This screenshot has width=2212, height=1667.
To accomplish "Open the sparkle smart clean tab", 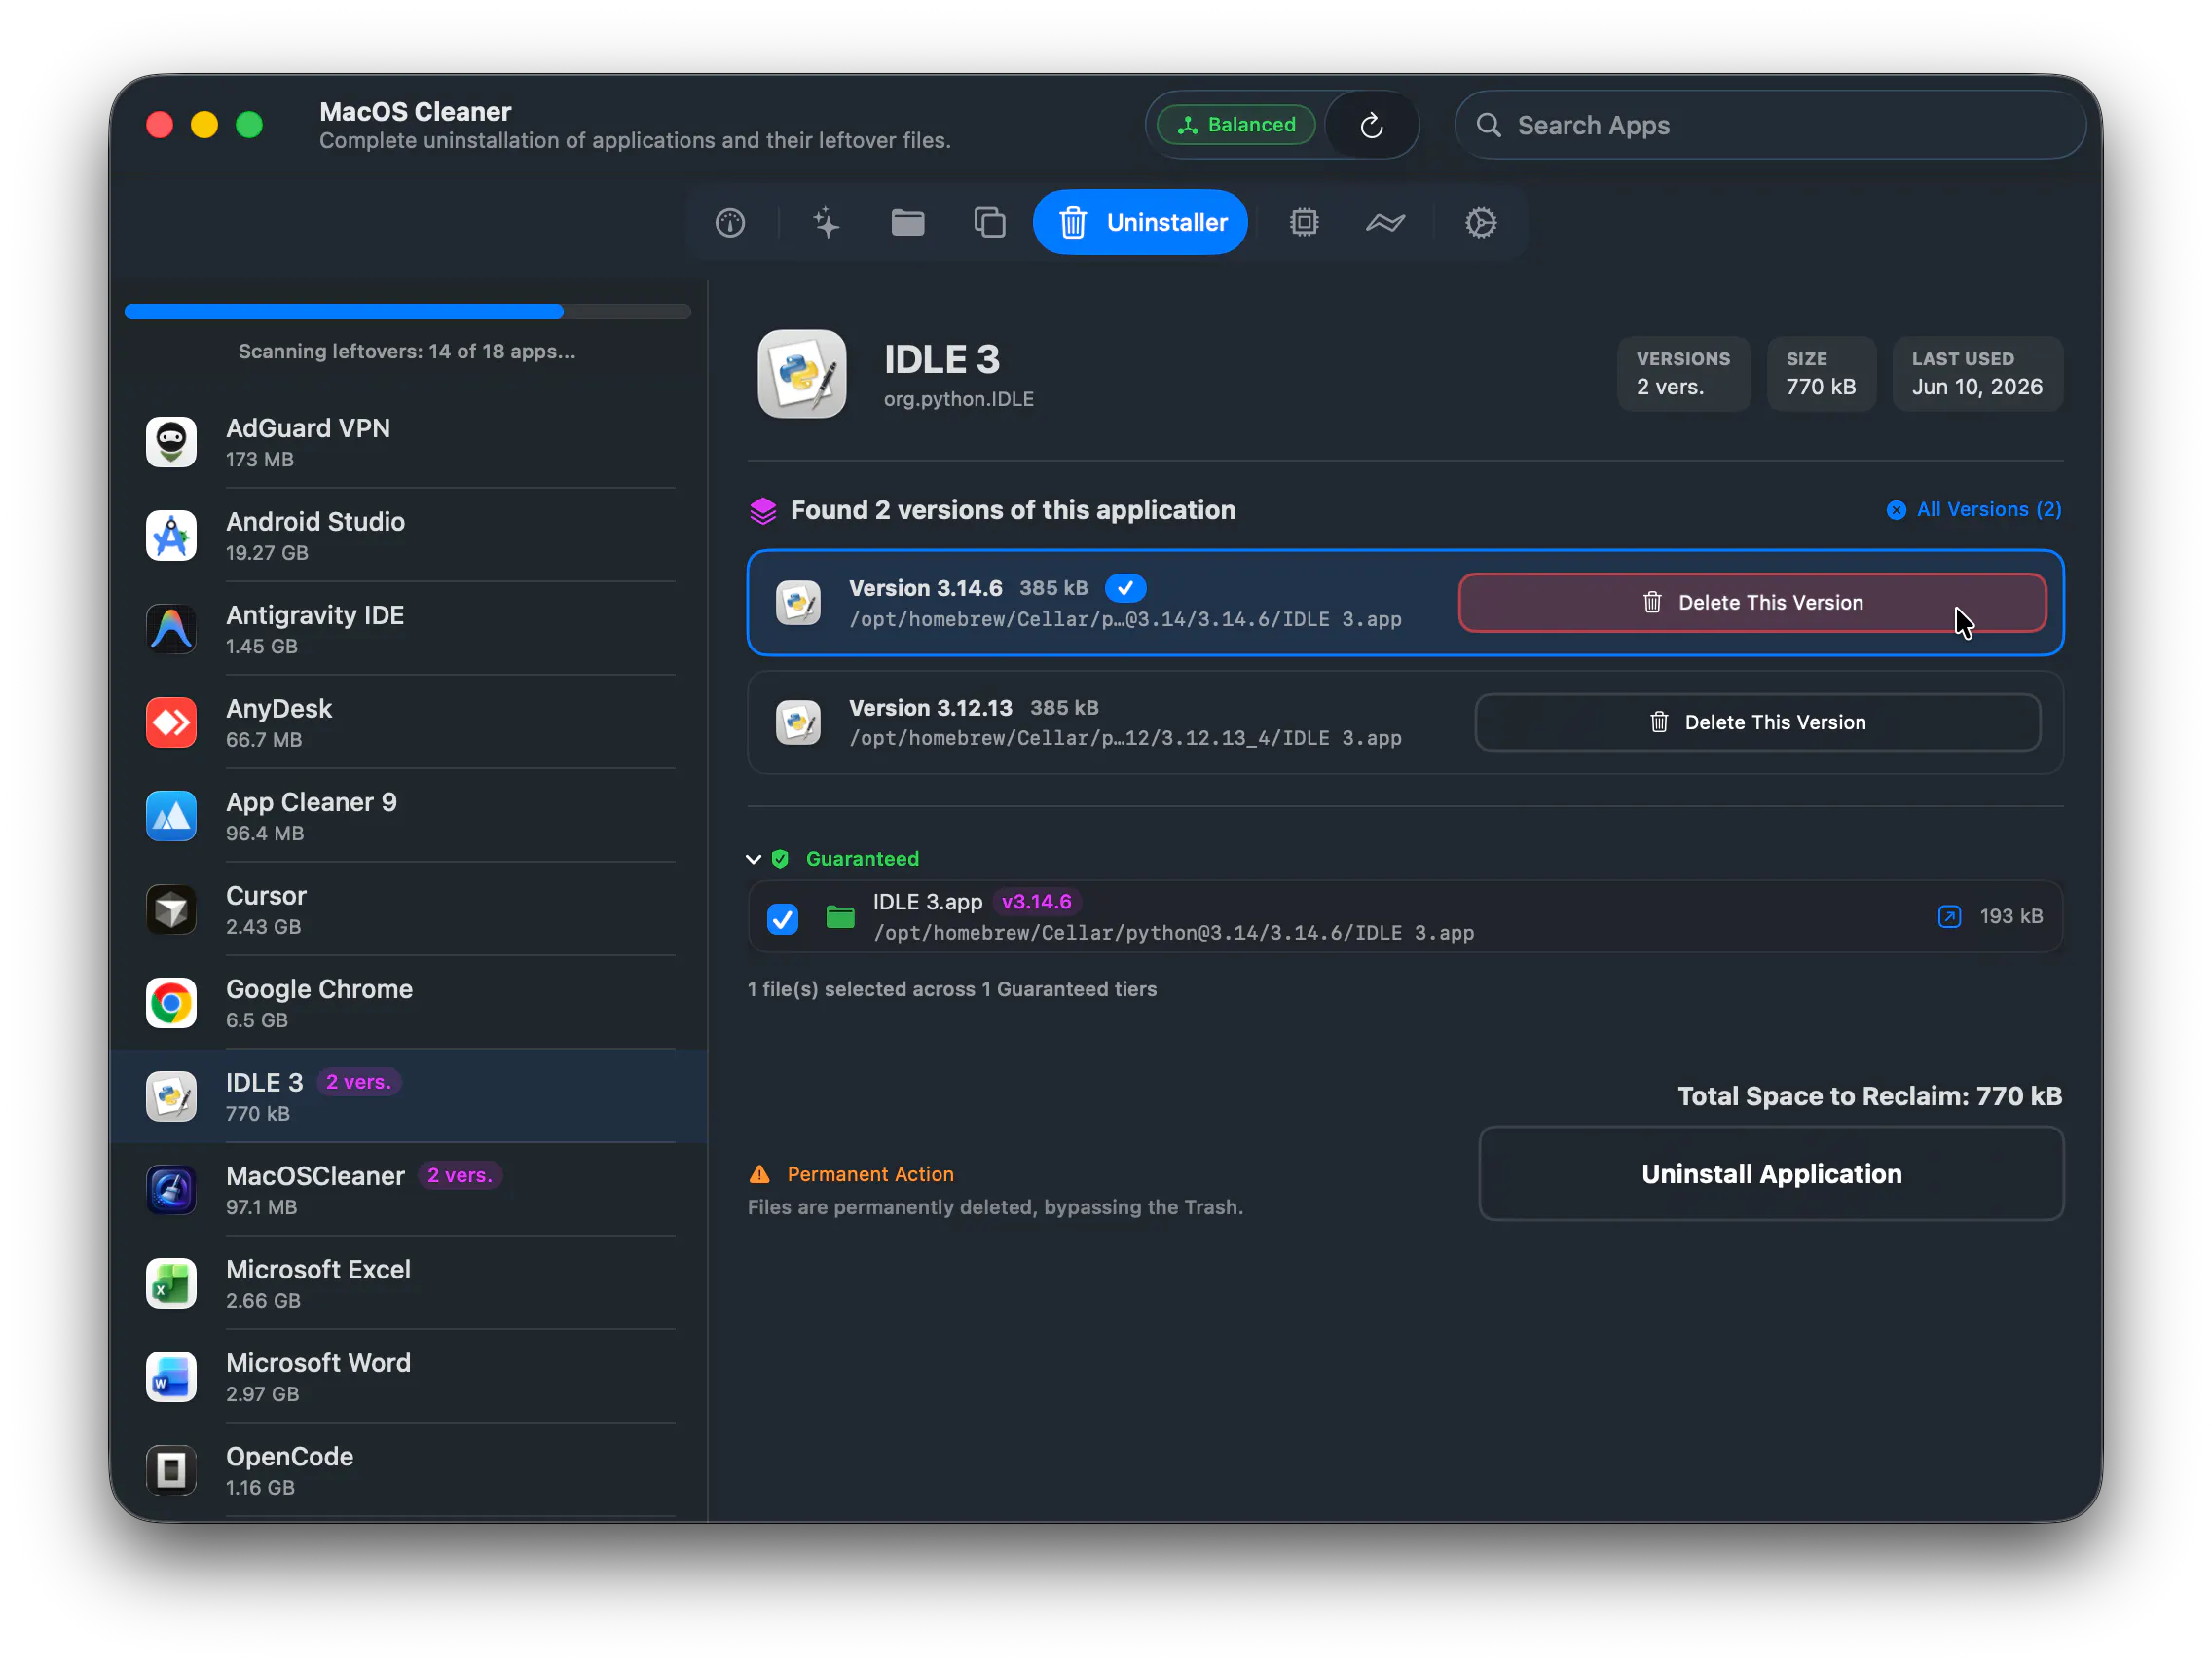I will (826, 222).
